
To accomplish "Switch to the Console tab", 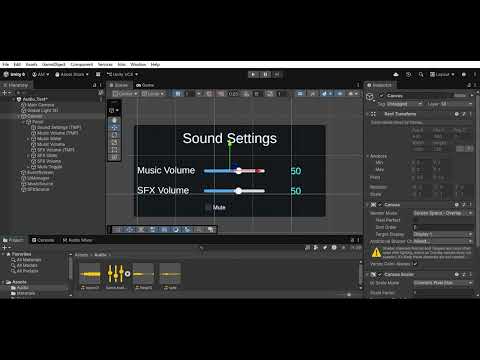I will [43, 240].
